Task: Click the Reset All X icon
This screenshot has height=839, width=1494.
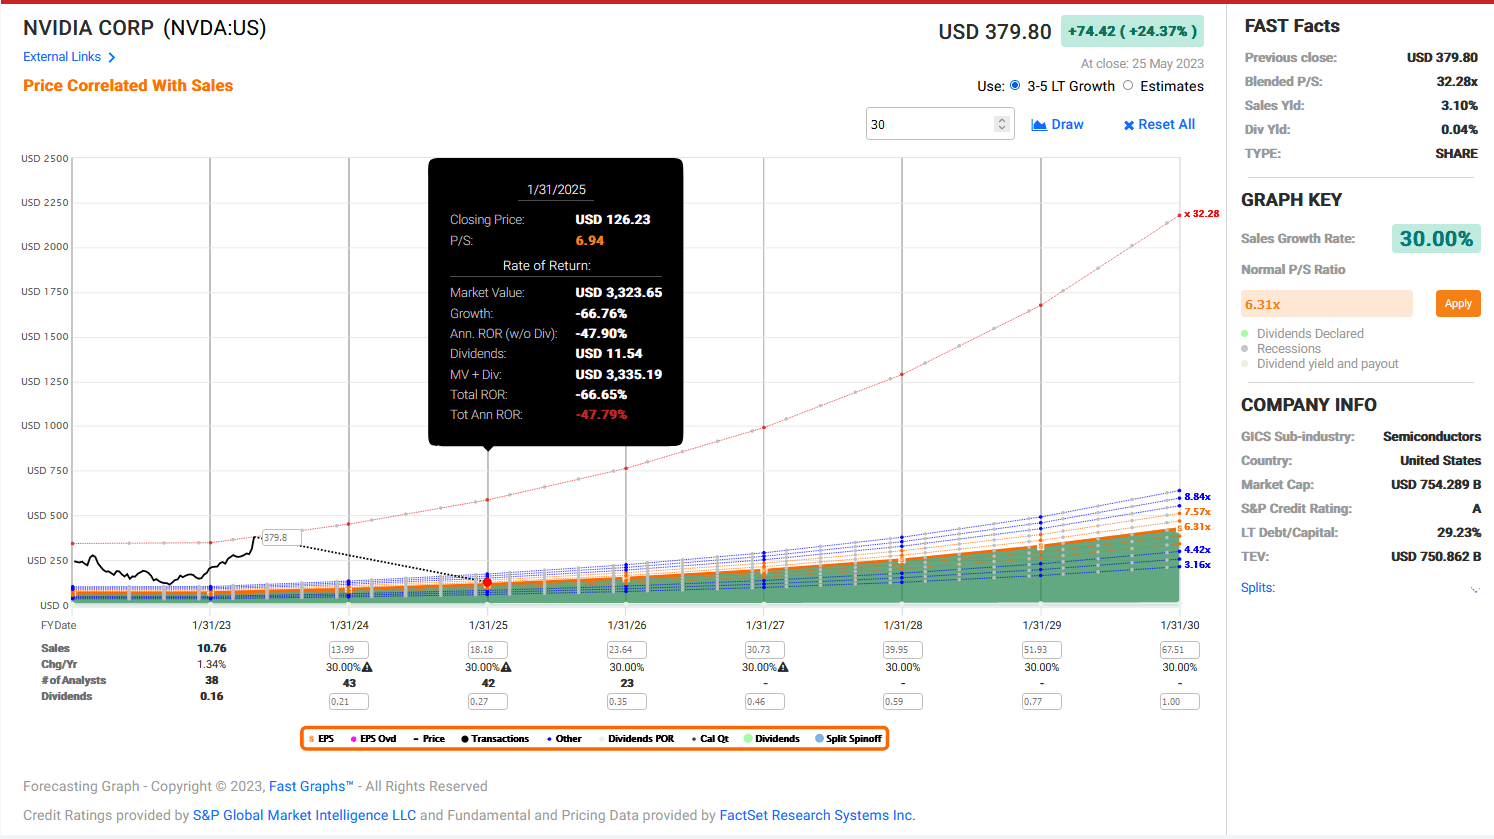Action: pos(1129,125)
